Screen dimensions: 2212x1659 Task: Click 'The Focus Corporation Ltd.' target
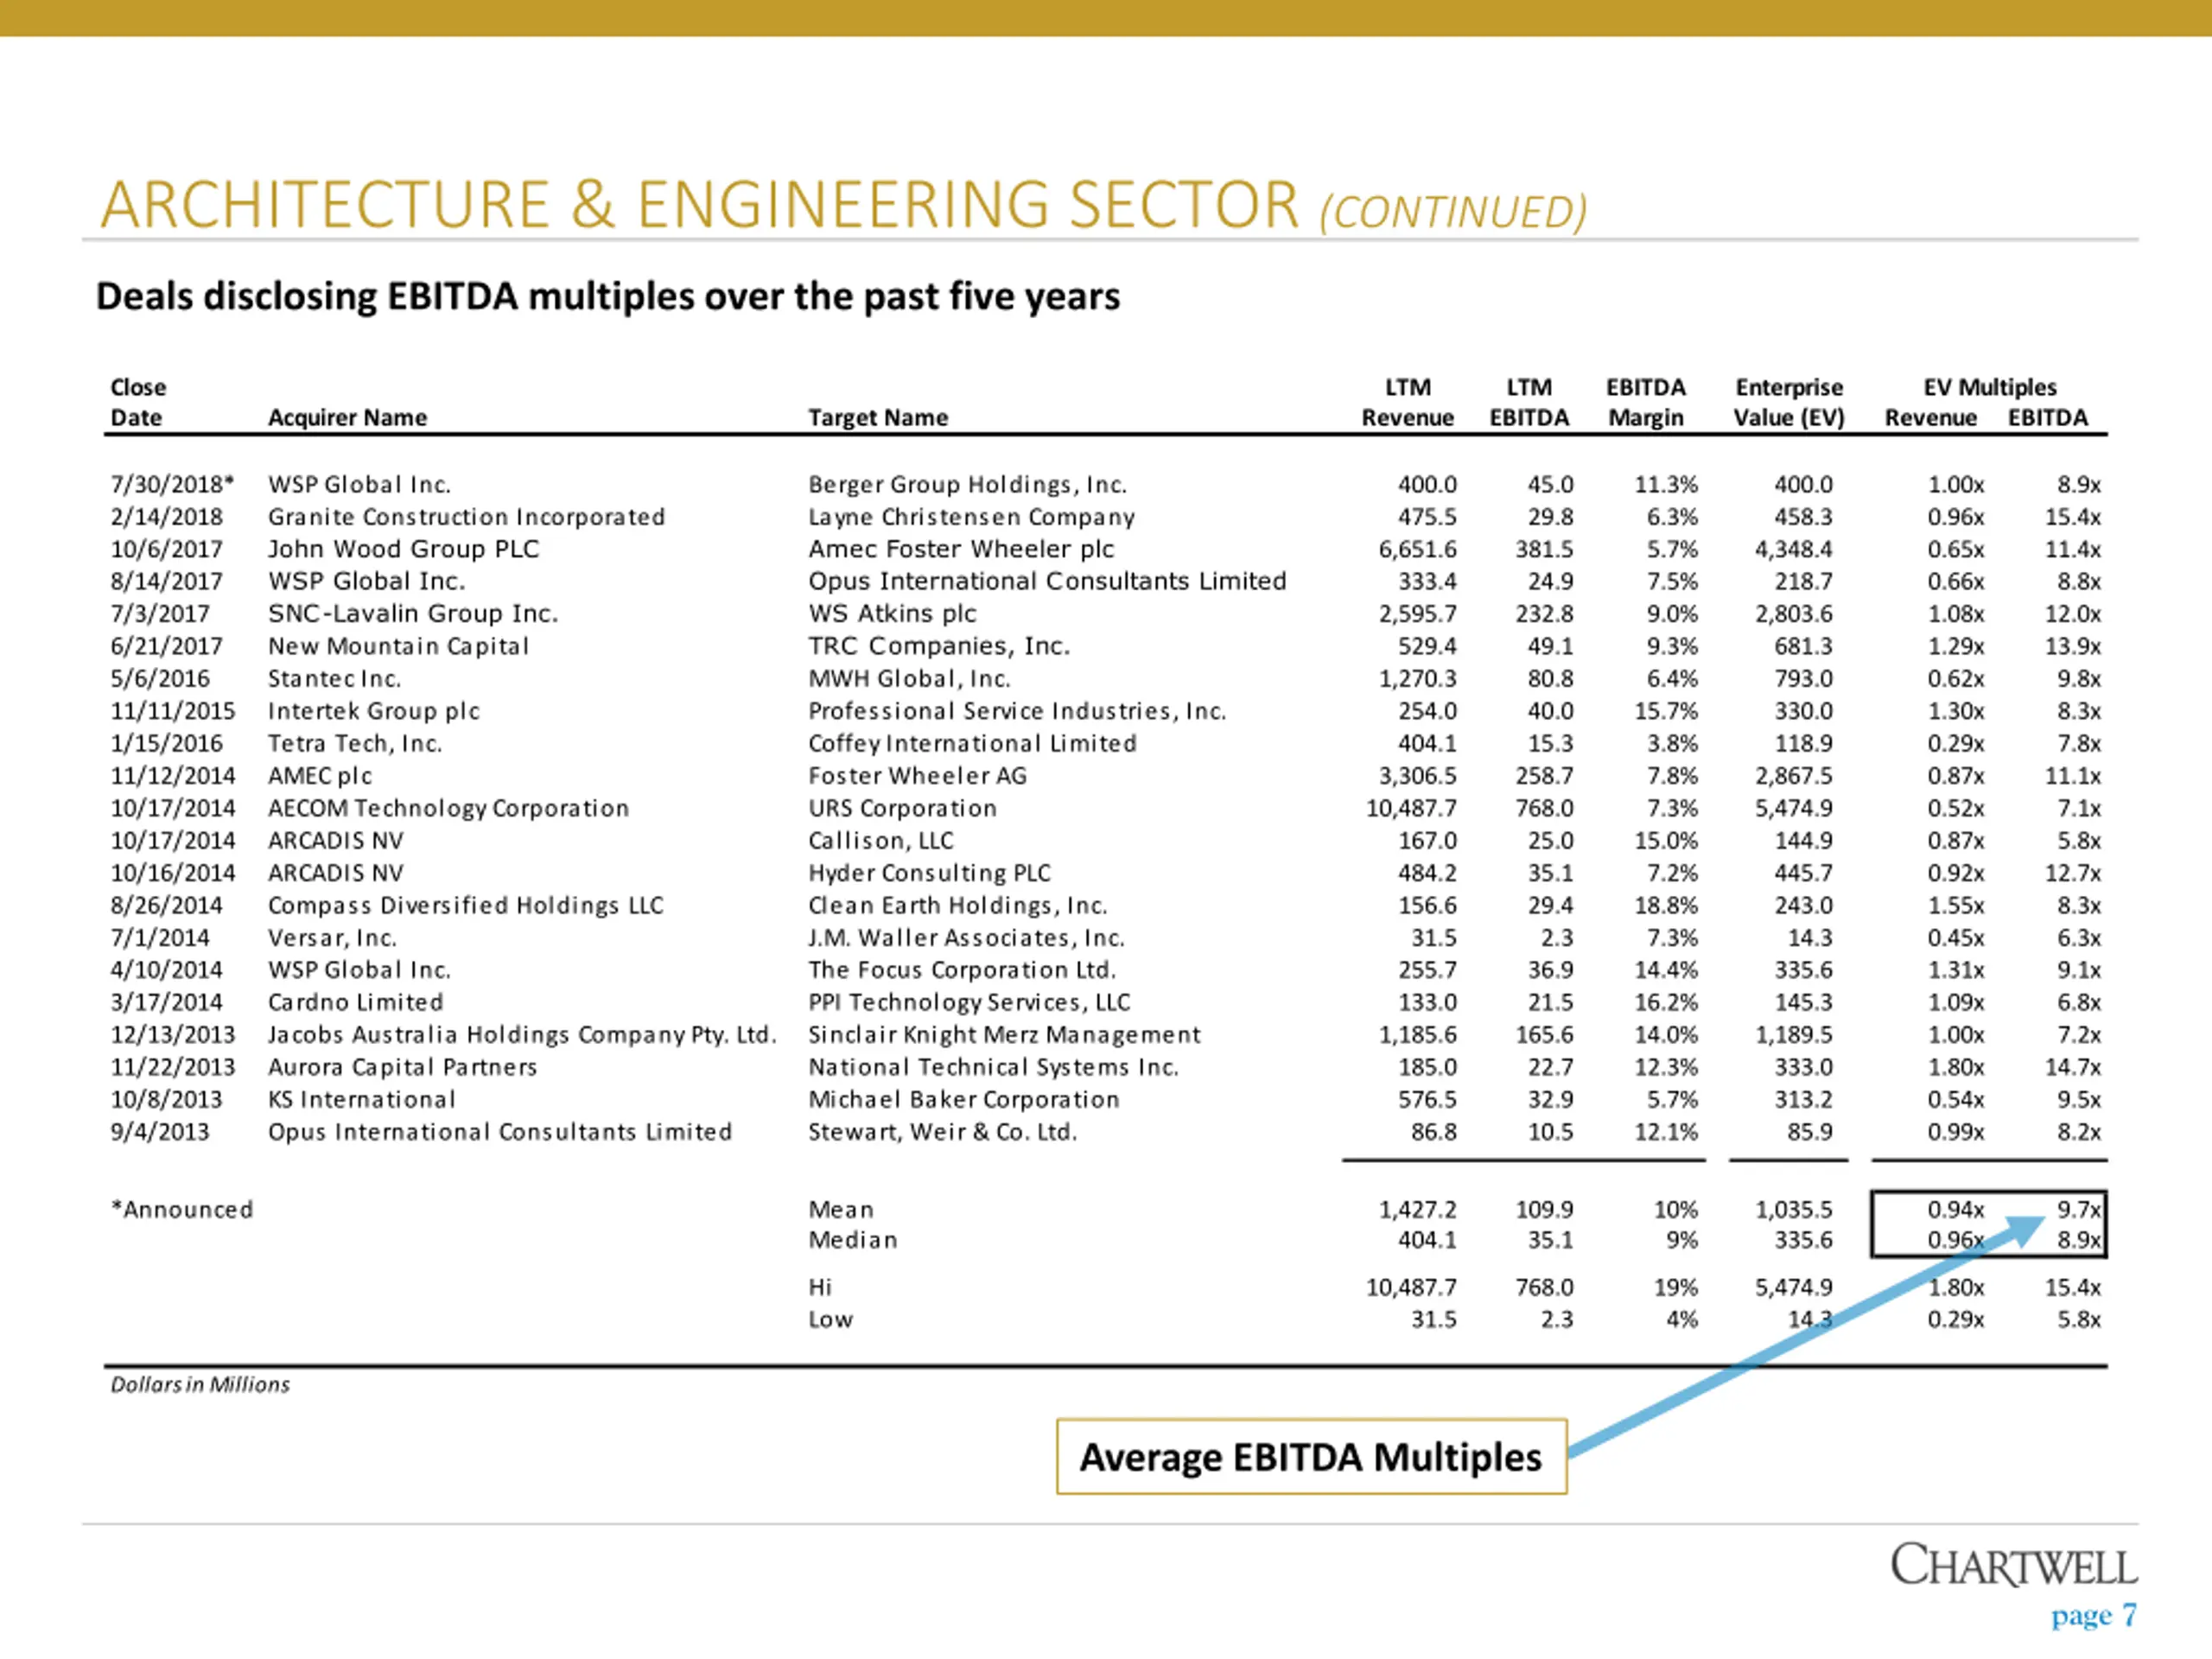(962, 970)
